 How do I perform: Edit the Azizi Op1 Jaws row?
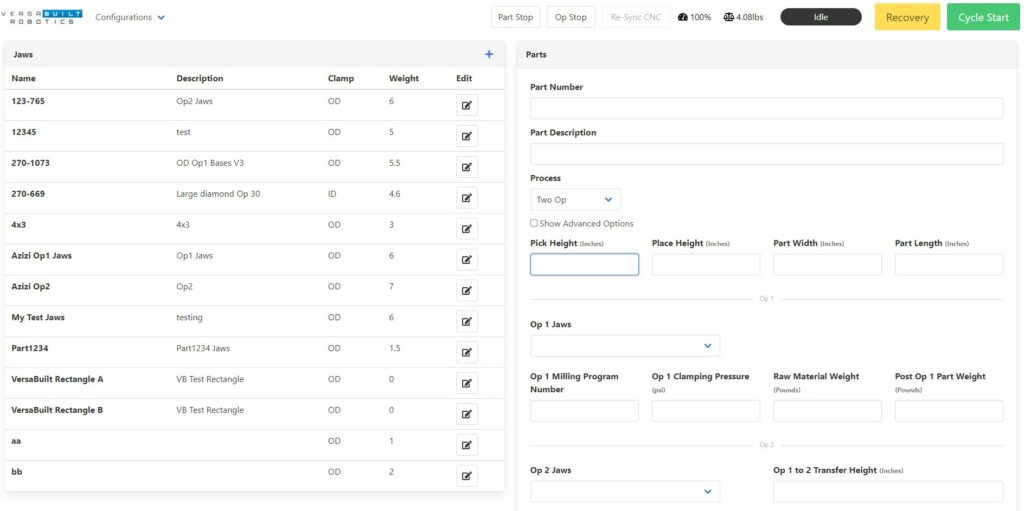[x=467, y=259]
